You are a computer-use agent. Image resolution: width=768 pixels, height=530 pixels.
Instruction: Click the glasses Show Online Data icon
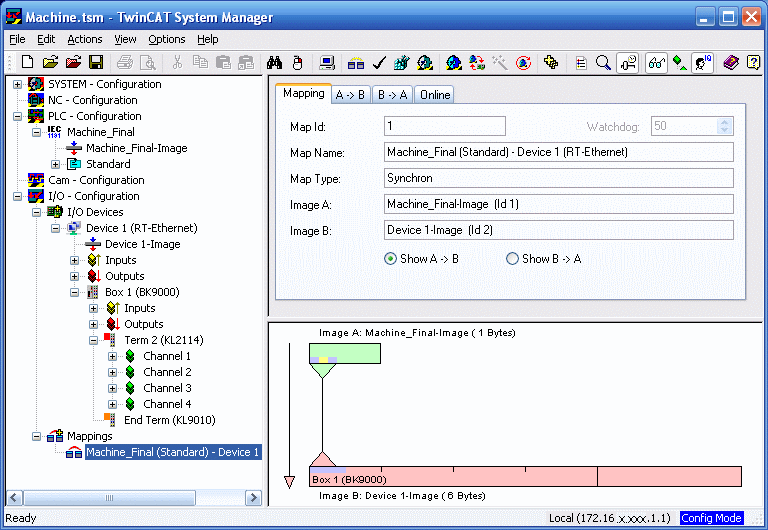(656, 63)
